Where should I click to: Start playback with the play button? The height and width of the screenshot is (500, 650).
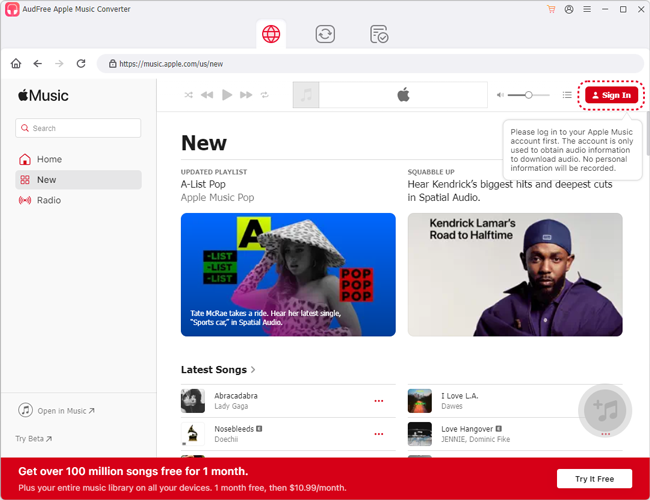point(227,95)
